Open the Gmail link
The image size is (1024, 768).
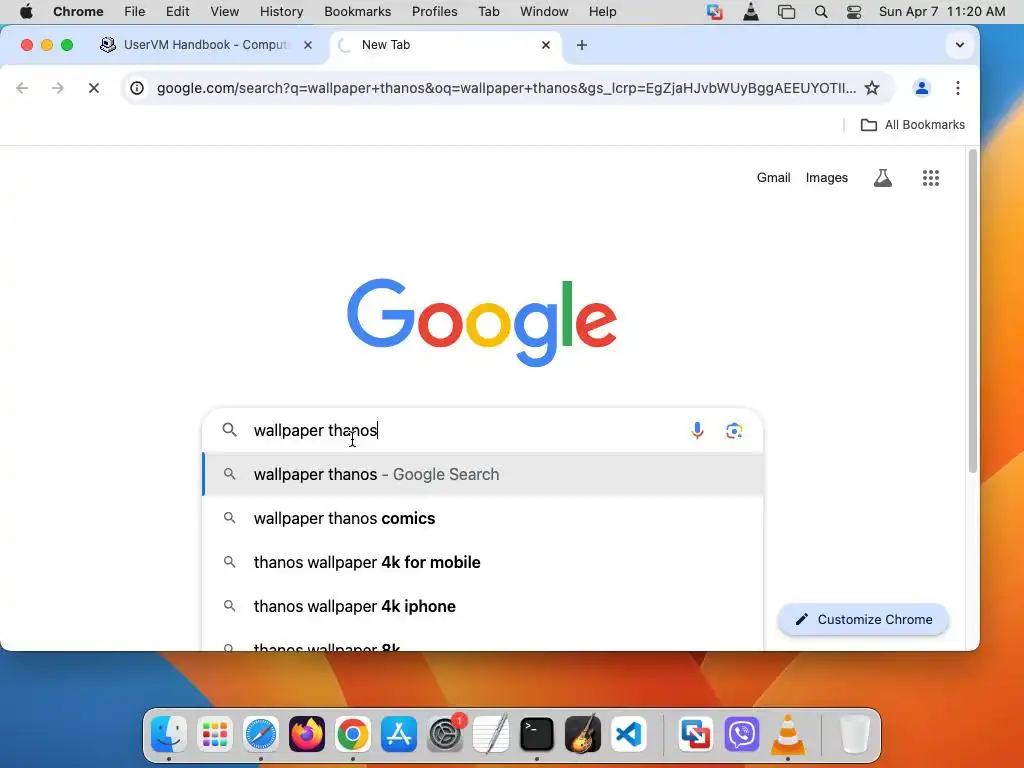click(x=773, y=178)
